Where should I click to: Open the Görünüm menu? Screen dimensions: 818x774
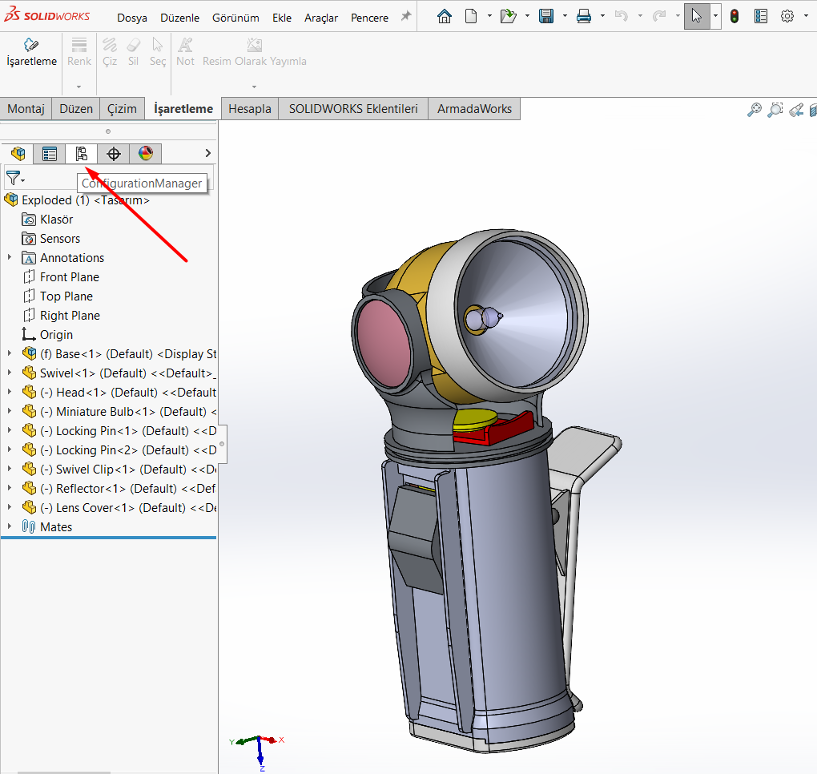235,17
